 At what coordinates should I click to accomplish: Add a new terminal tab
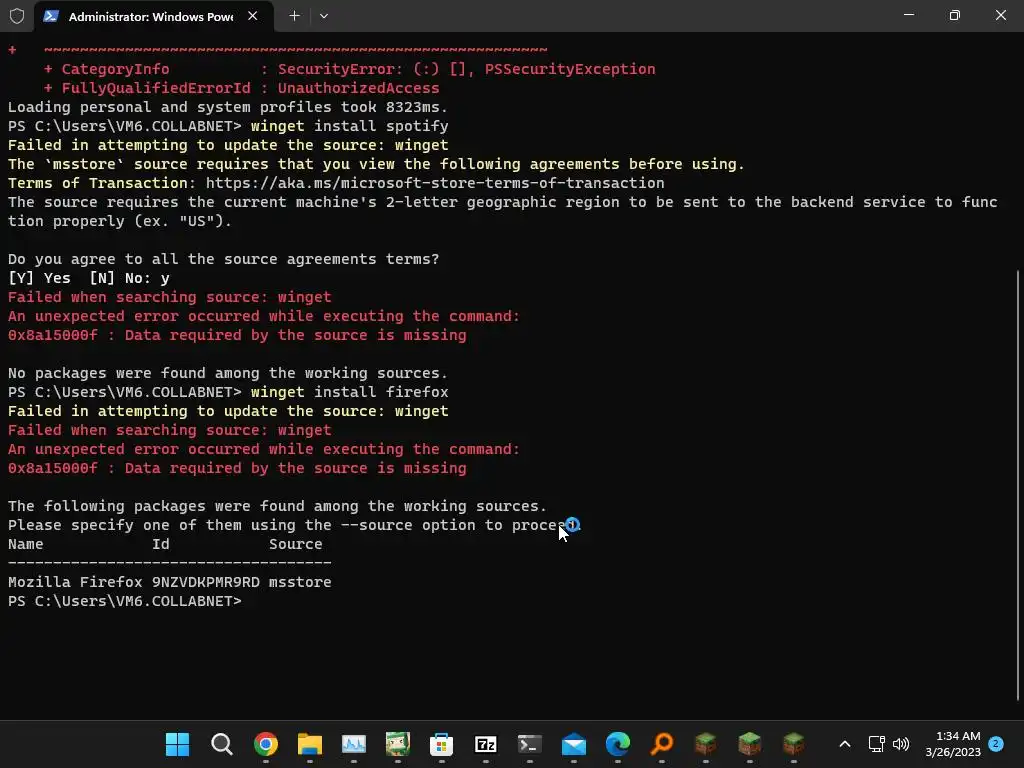click(x=295, y=16)
